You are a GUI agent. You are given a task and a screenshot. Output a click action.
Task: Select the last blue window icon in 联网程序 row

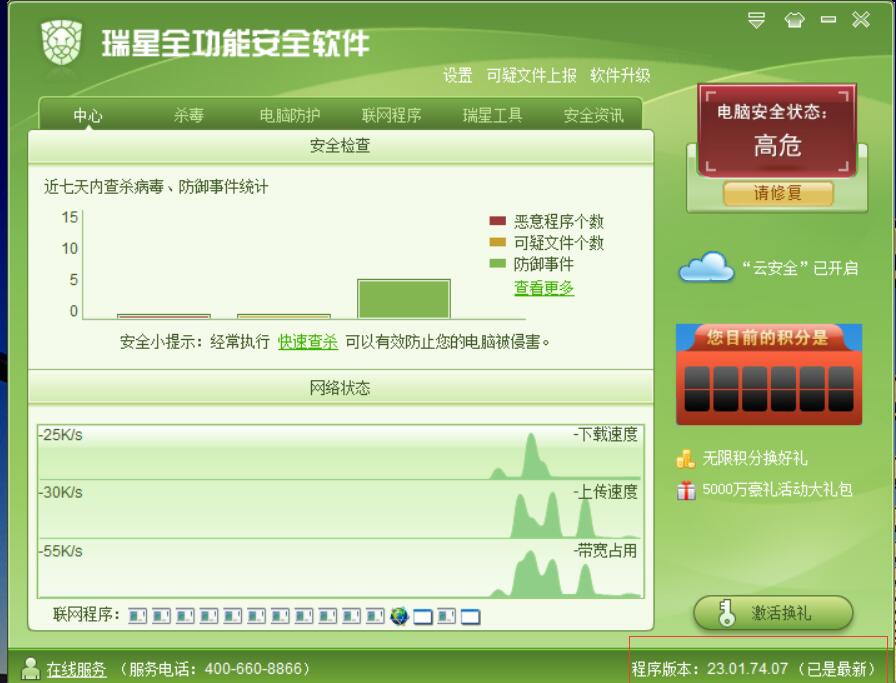470,616
